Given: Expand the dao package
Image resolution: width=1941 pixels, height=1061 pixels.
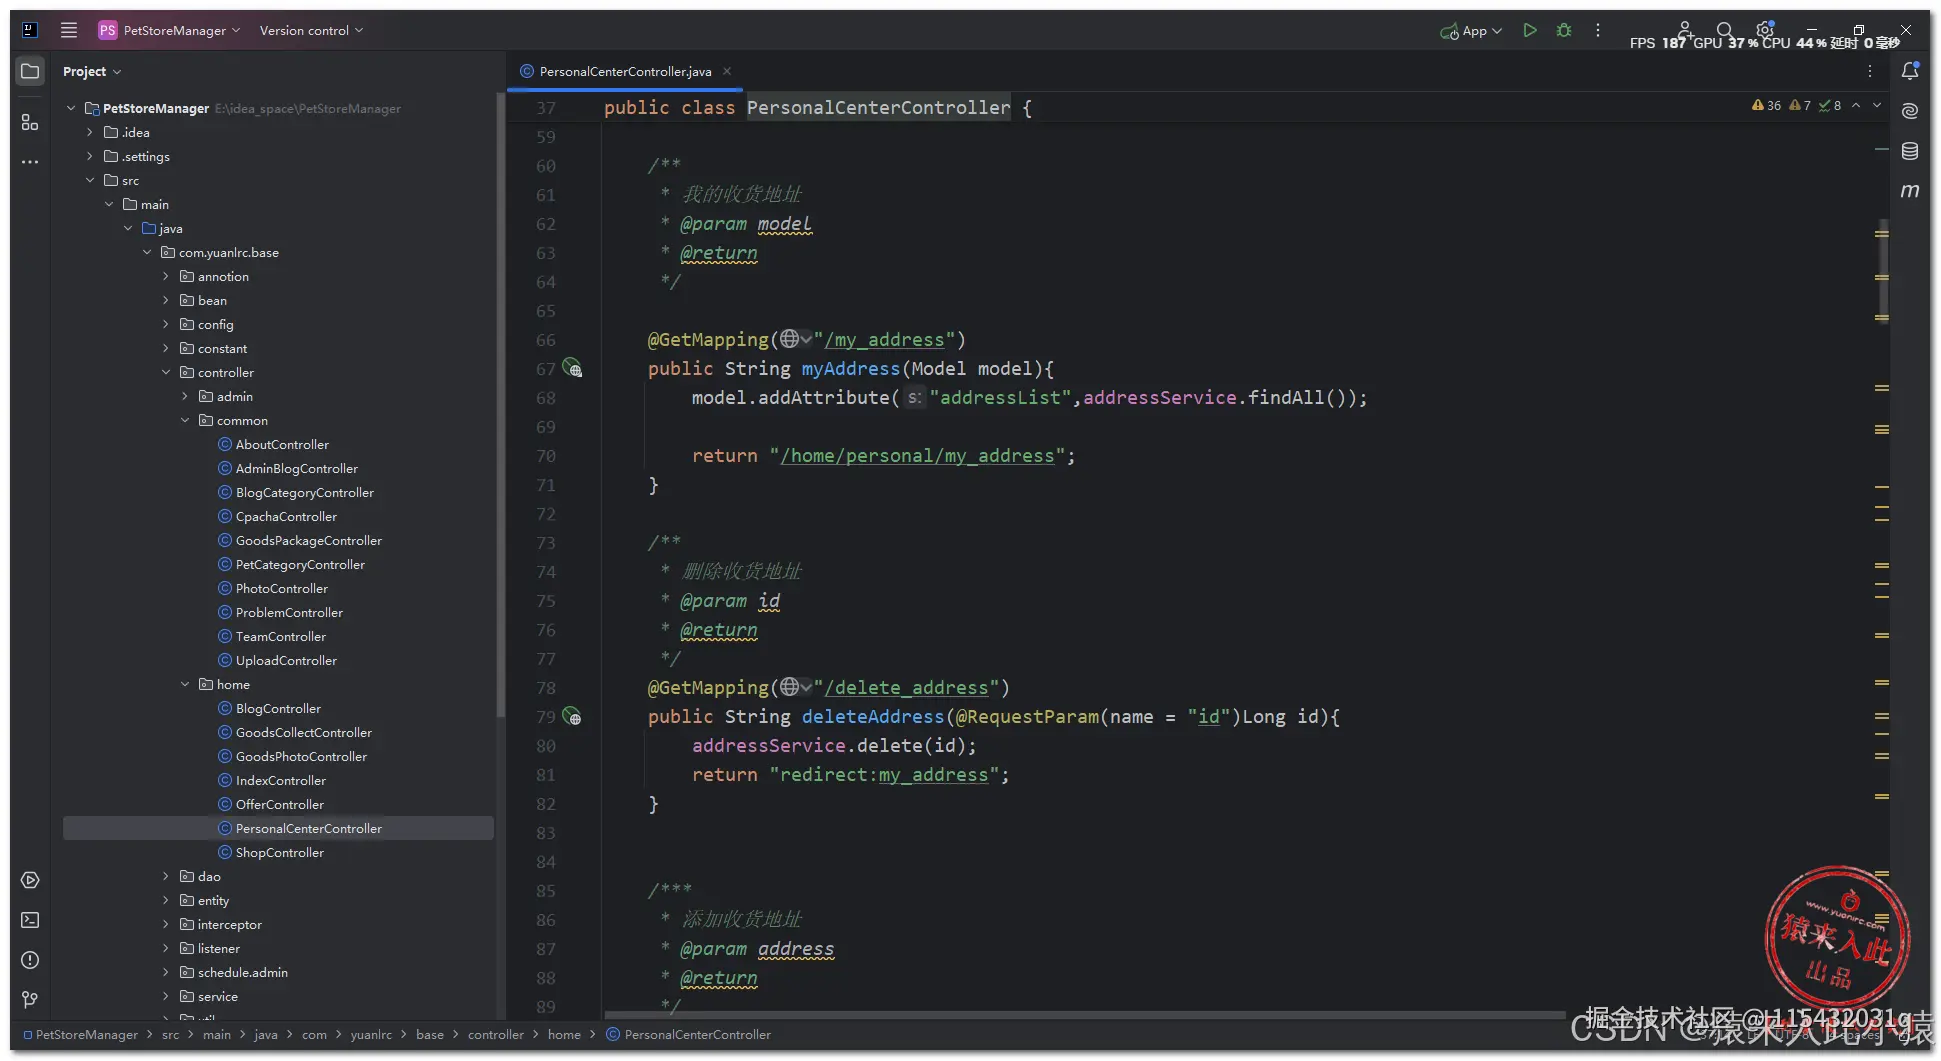Looking at the screenshot, I should click(166, 876).
